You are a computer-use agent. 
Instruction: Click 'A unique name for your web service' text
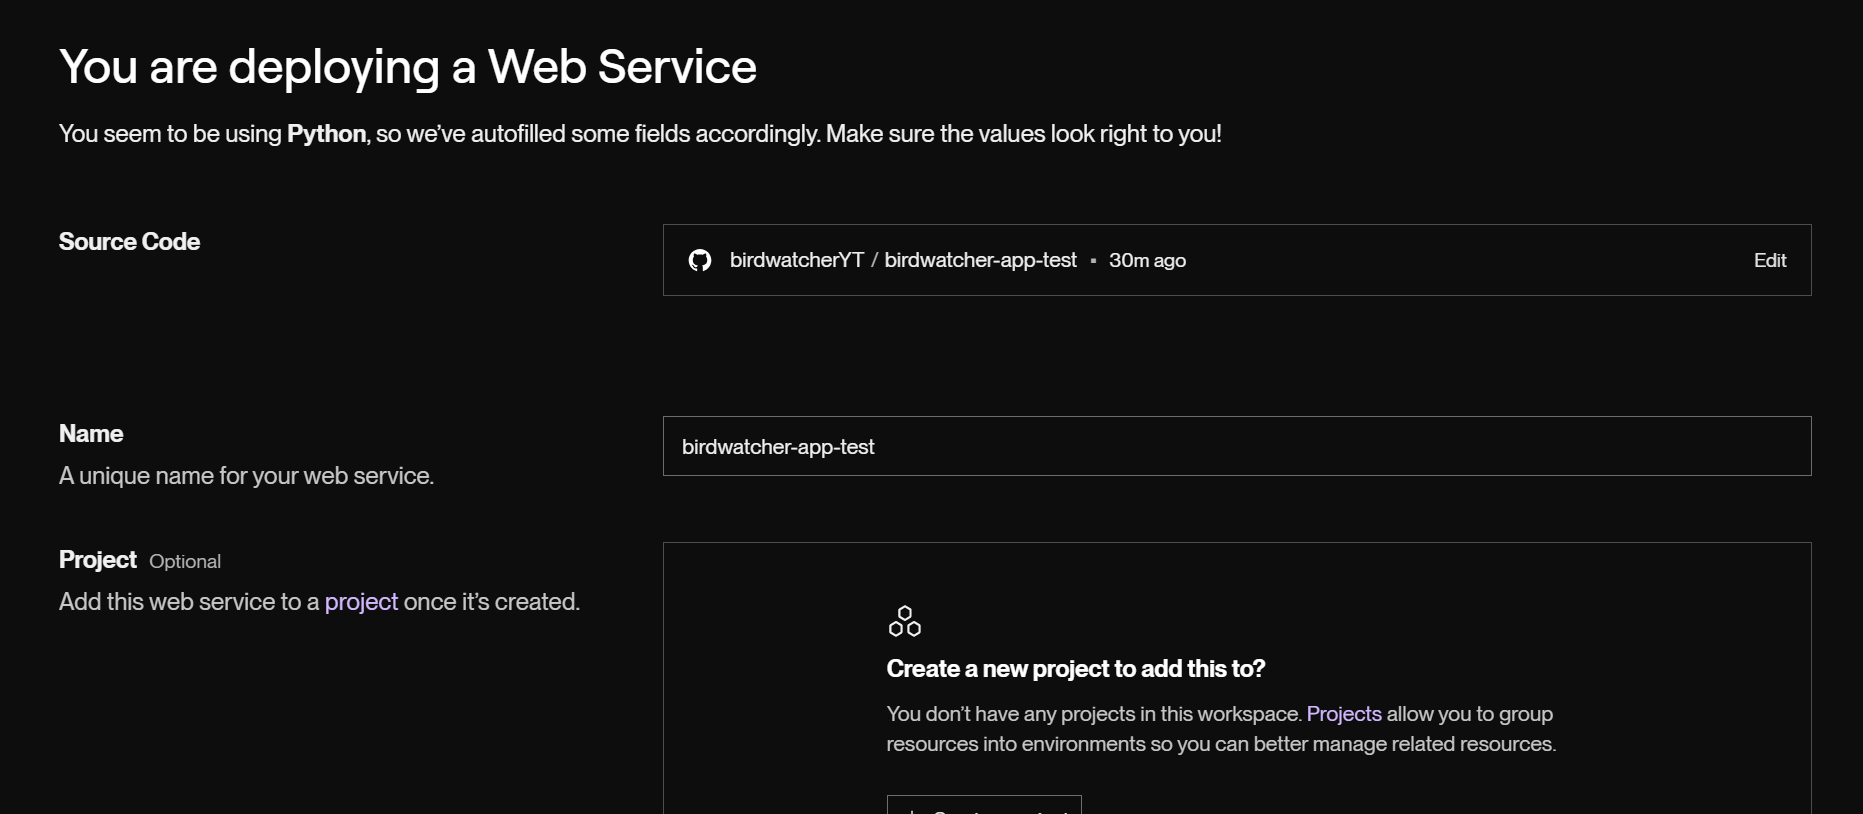[x=246, y=476]
